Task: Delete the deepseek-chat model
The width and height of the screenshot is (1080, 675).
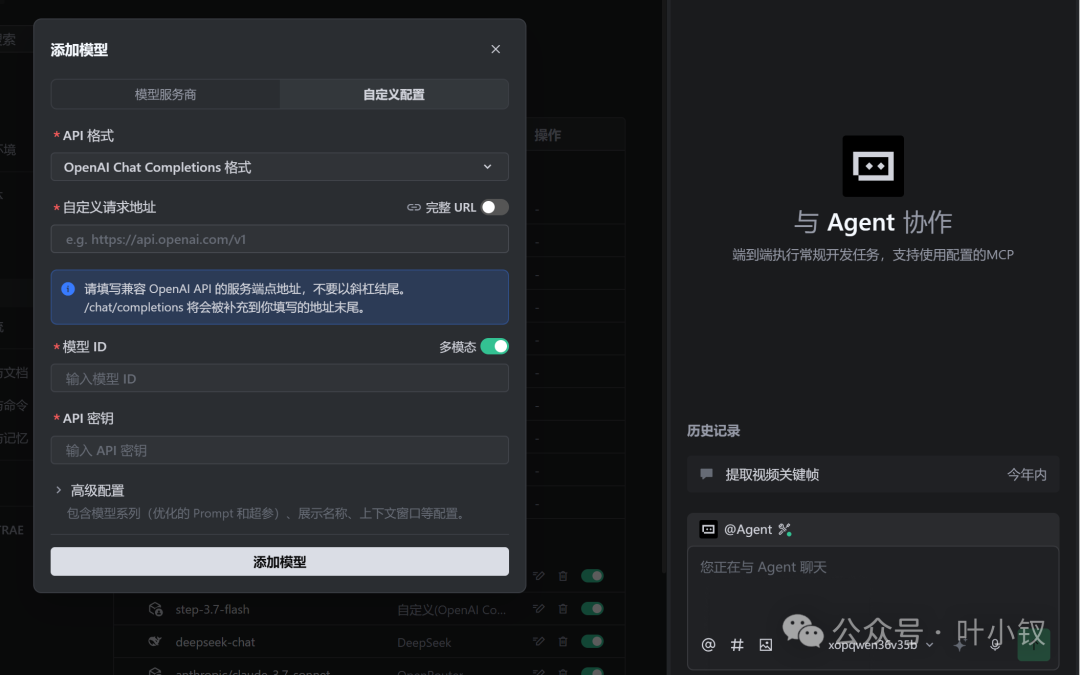Action: (563, 642)
